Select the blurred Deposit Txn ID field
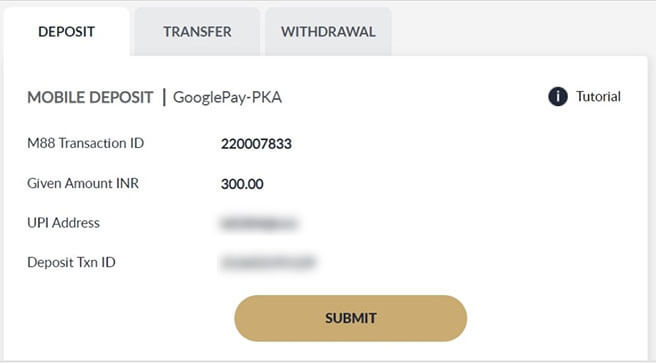Image resolution: width=656 pixels, height=363 pixels. click(268, 263)
